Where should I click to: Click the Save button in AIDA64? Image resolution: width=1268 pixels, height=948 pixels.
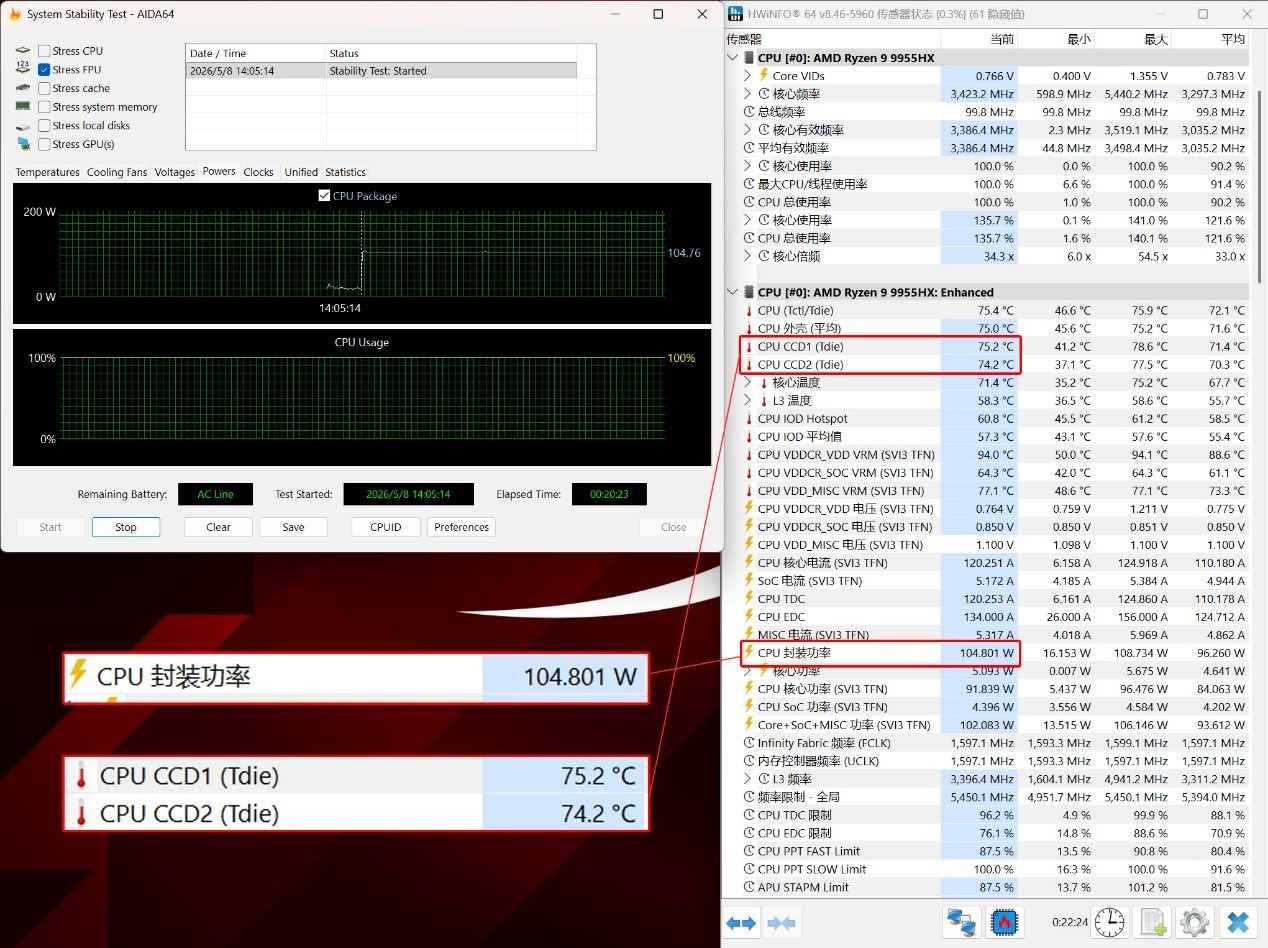pos(293,527)
